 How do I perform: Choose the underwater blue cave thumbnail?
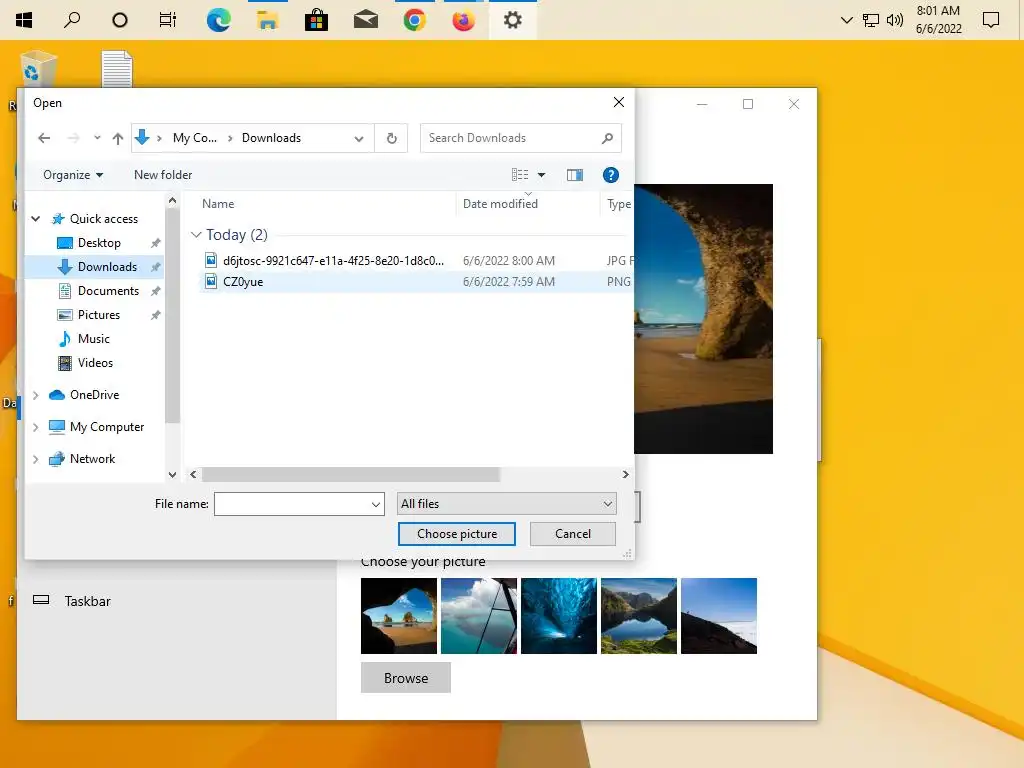(x=559, y=616)
